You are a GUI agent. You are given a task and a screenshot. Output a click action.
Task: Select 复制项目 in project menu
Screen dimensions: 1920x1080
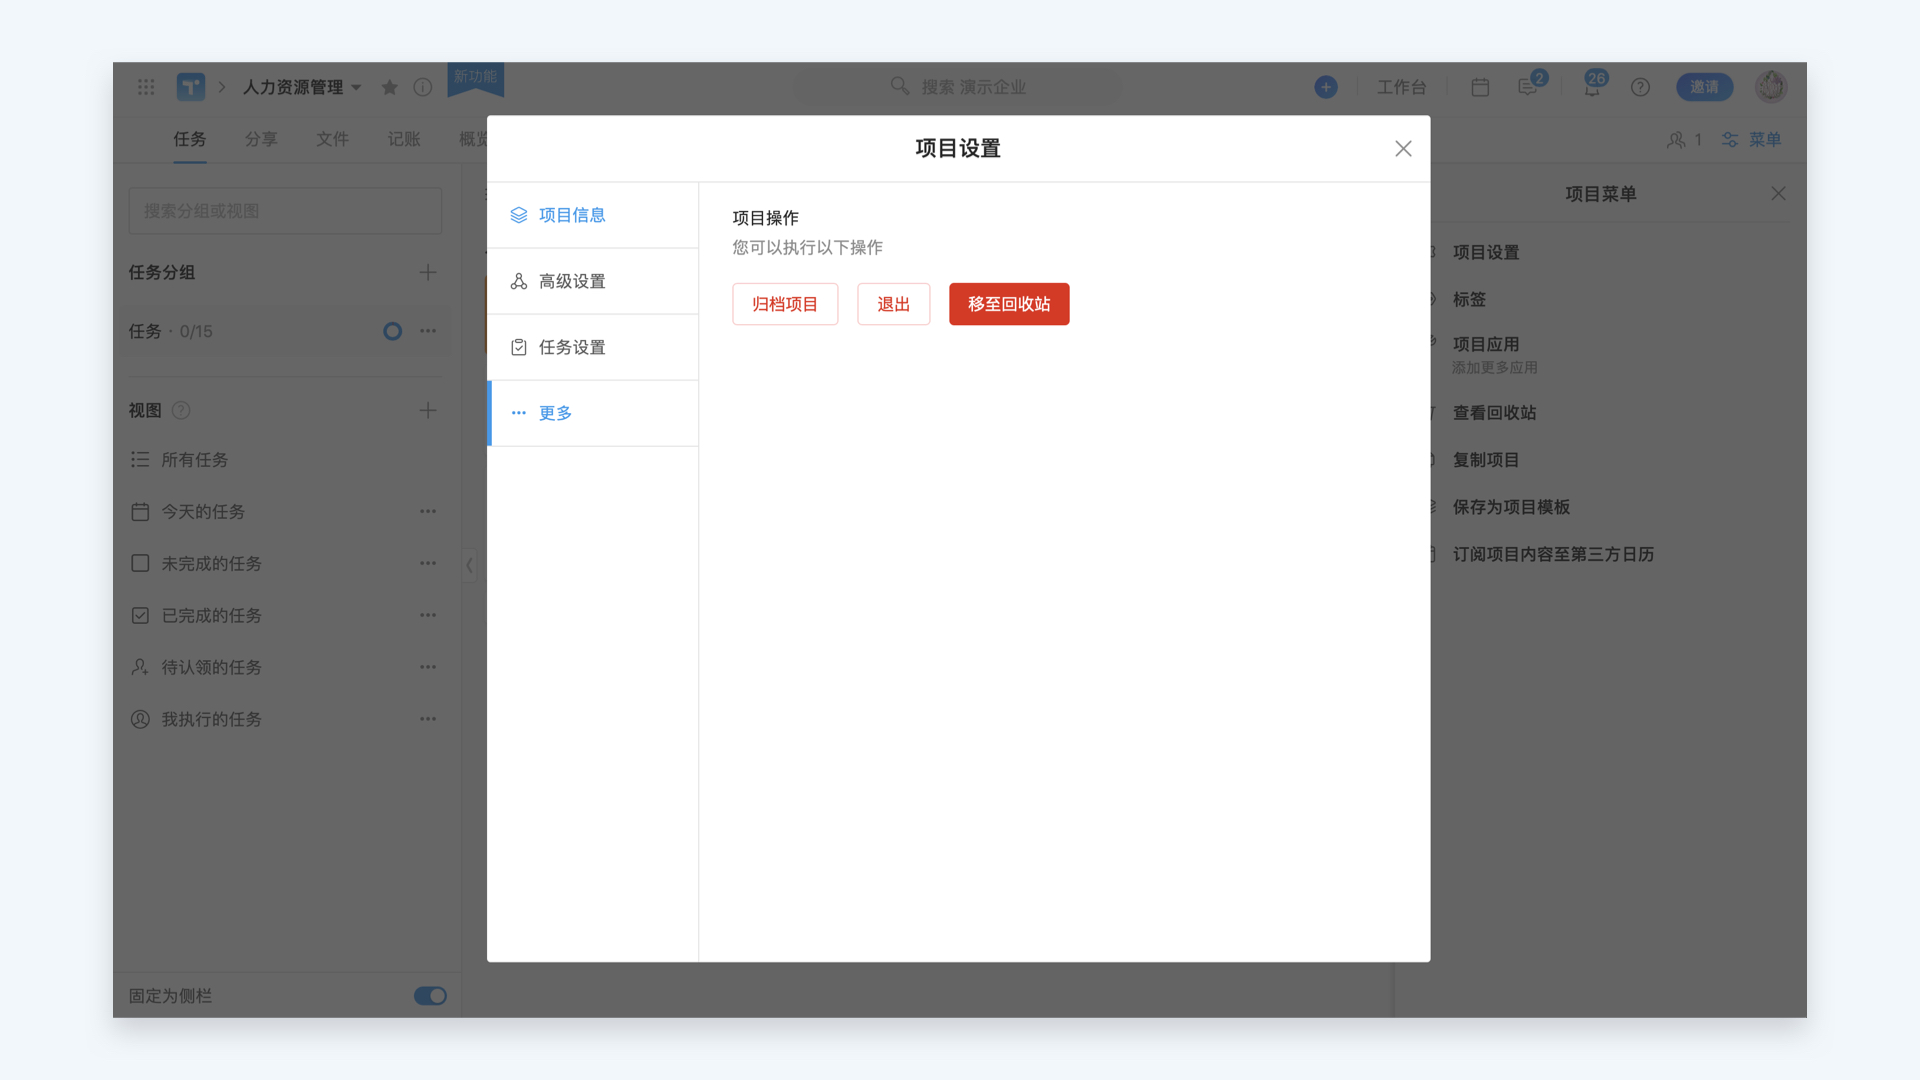pos(1485,460)
